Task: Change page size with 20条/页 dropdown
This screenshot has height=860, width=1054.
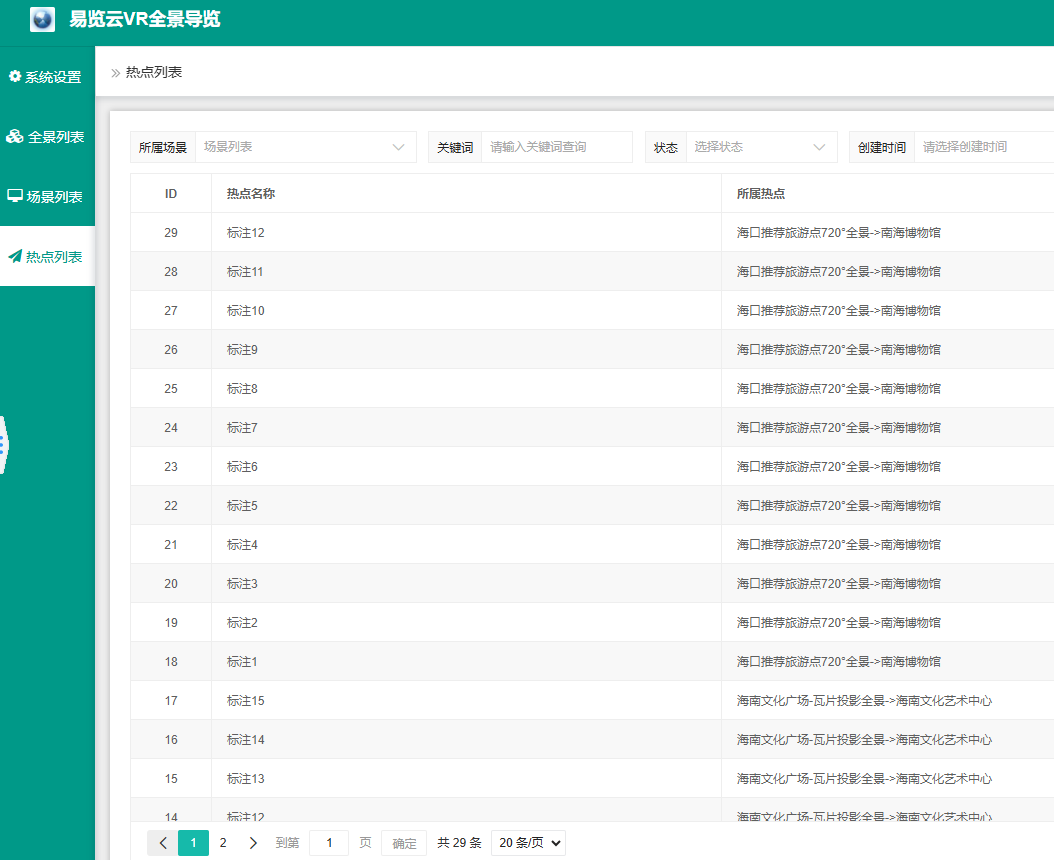Action: 528,843
